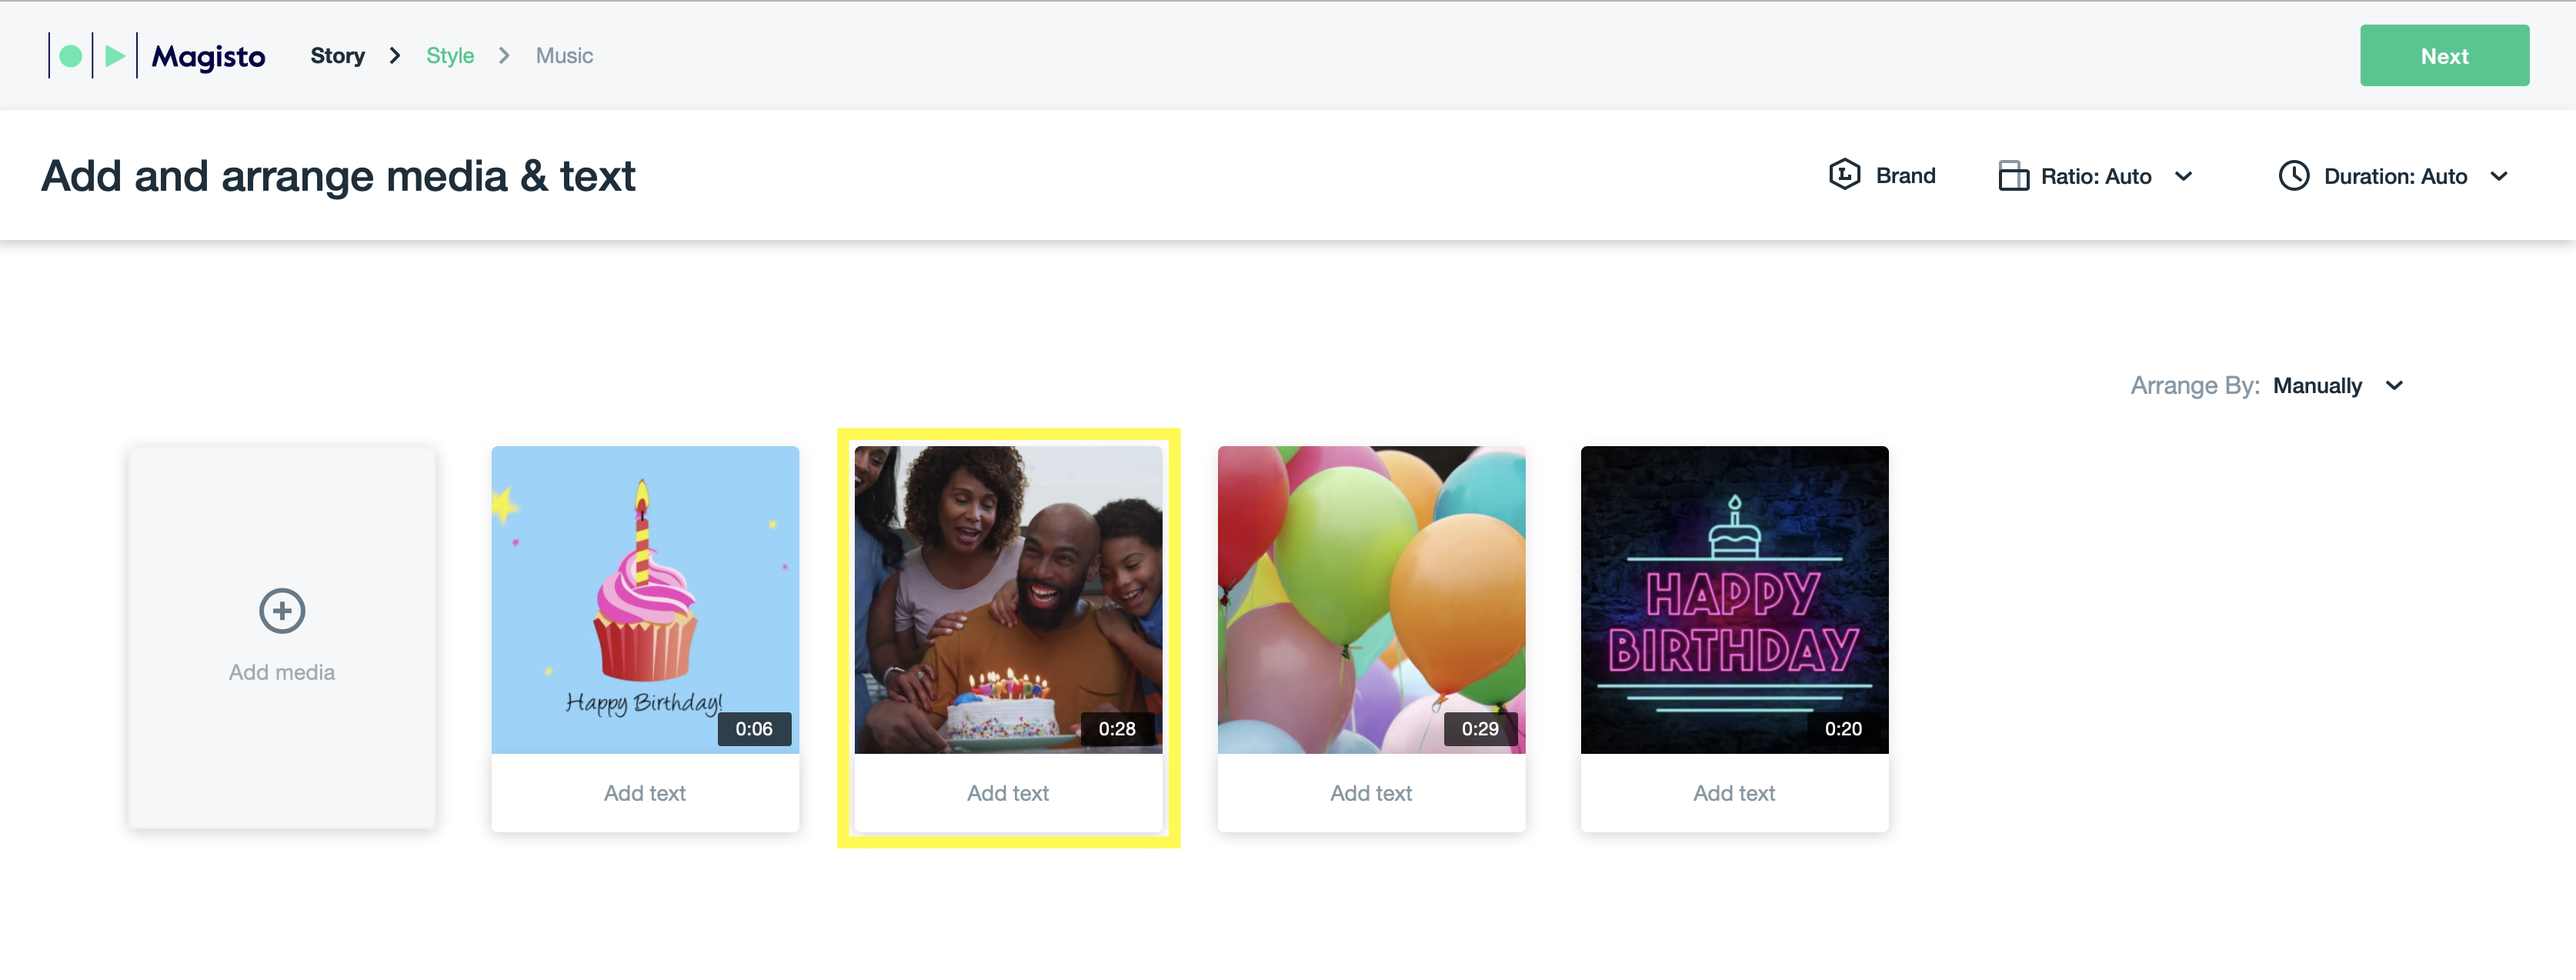The image size is (2576, 980).
Task: Click the 'Add and arrange media & text' heading
Action: [x=338, y=176]
